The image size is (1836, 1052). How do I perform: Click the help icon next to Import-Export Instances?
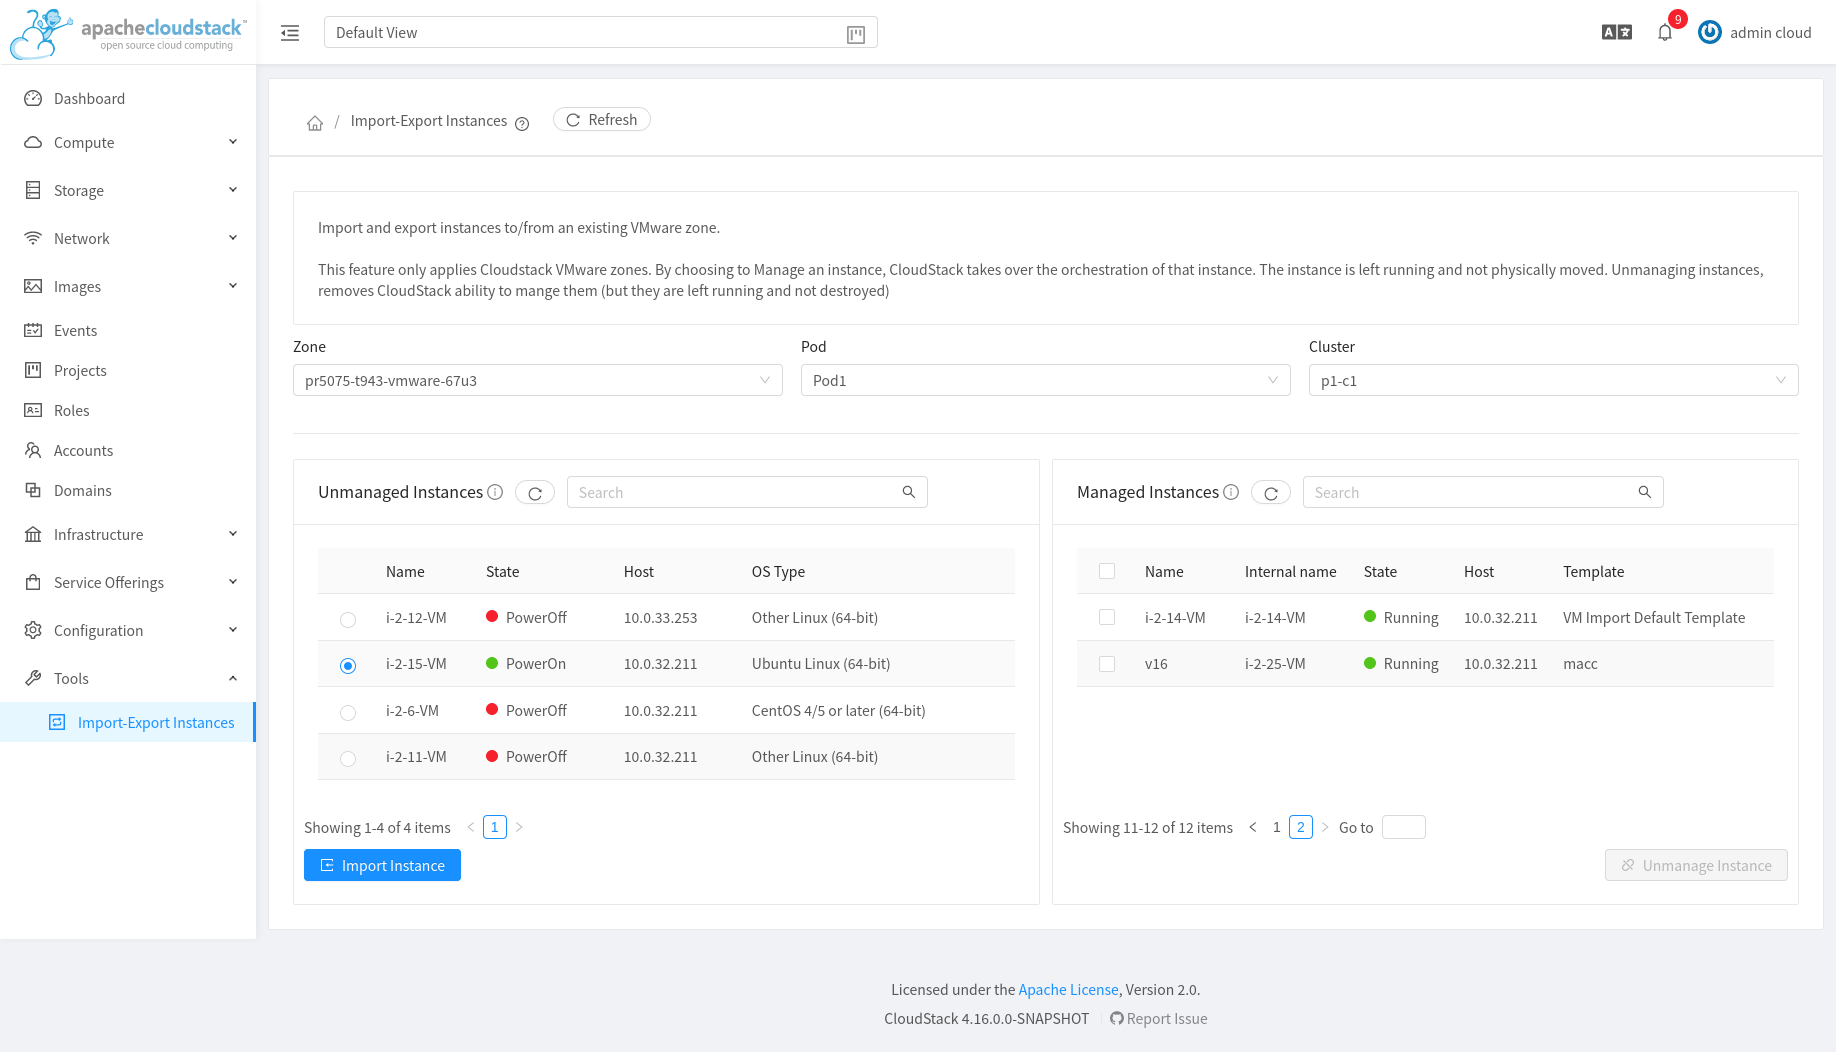522,124
